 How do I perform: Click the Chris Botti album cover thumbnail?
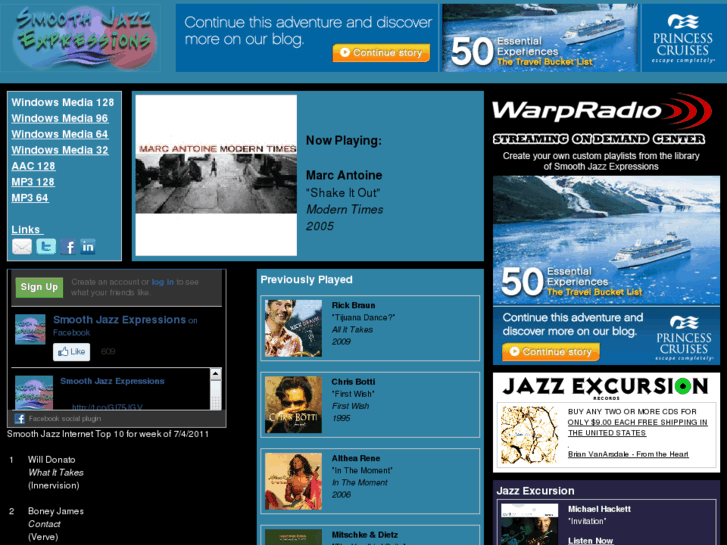pyautogui.click(x=293, y=405)
